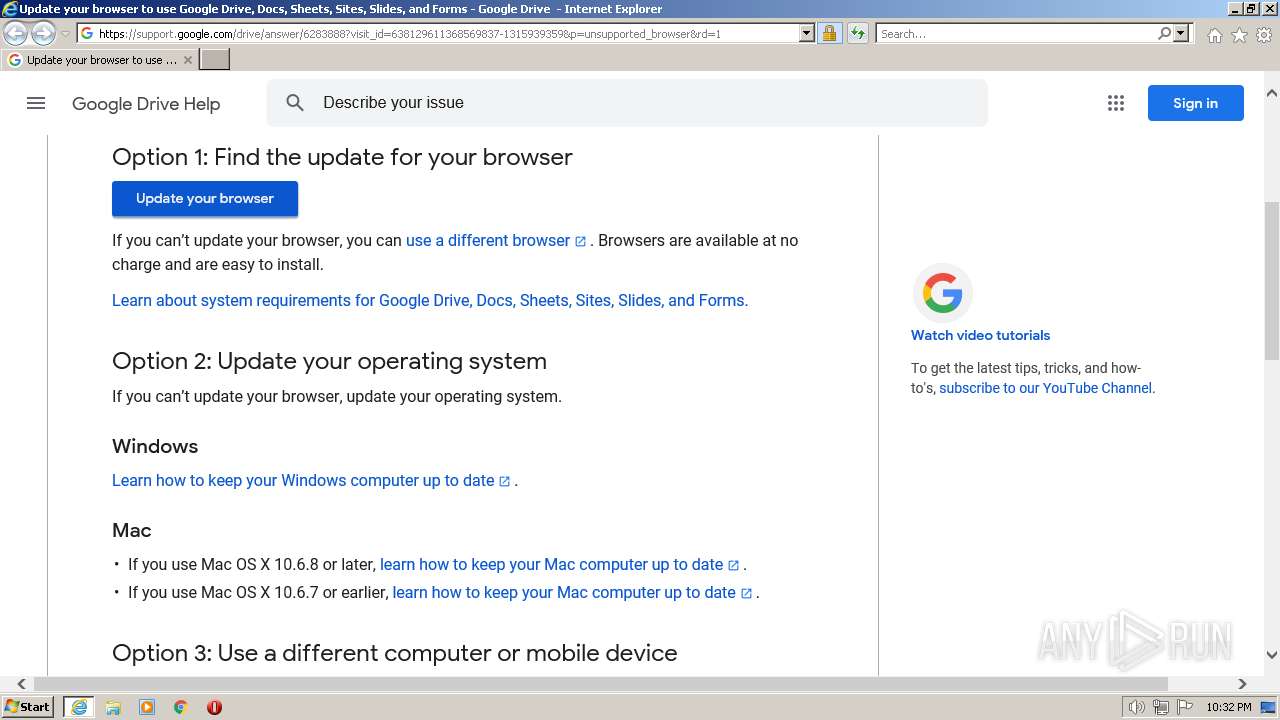1280x720 pixels.
Task: Click the magnifier icon in IE search box
Action: (x=1164, y=33)
